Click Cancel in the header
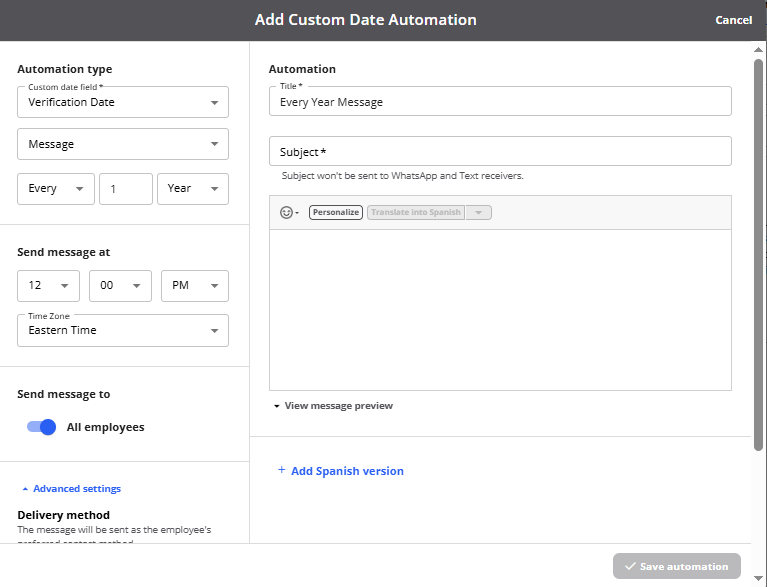 click(x=733, y=20)
